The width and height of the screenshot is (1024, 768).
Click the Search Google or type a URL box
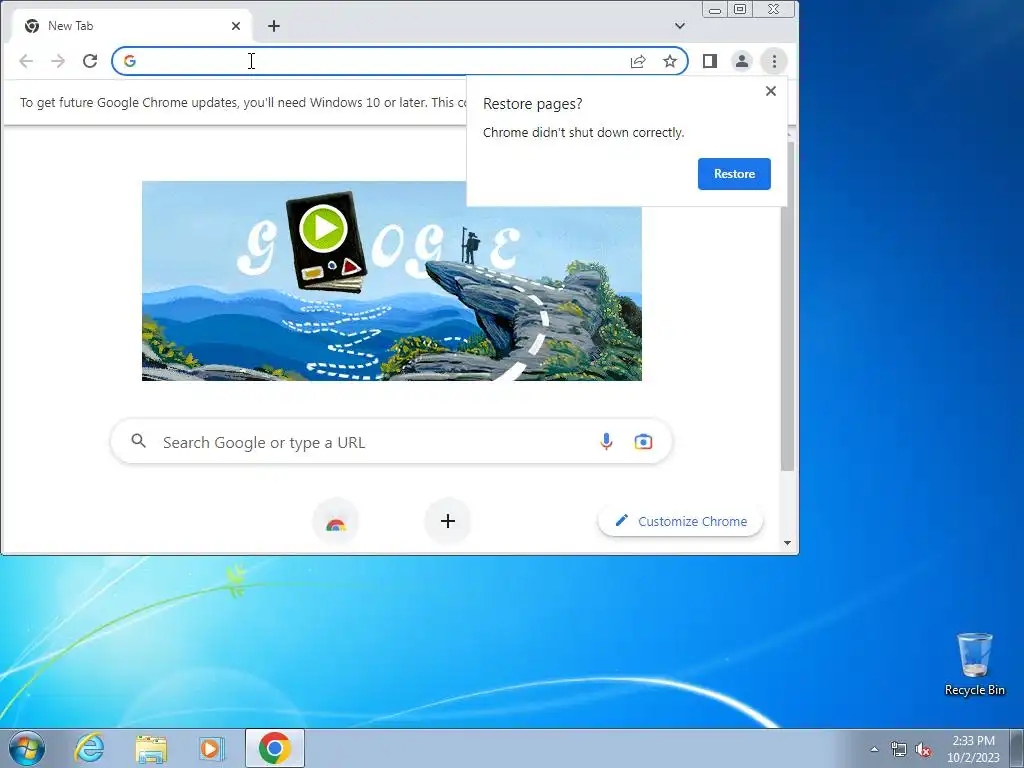[x=391, y=442]
